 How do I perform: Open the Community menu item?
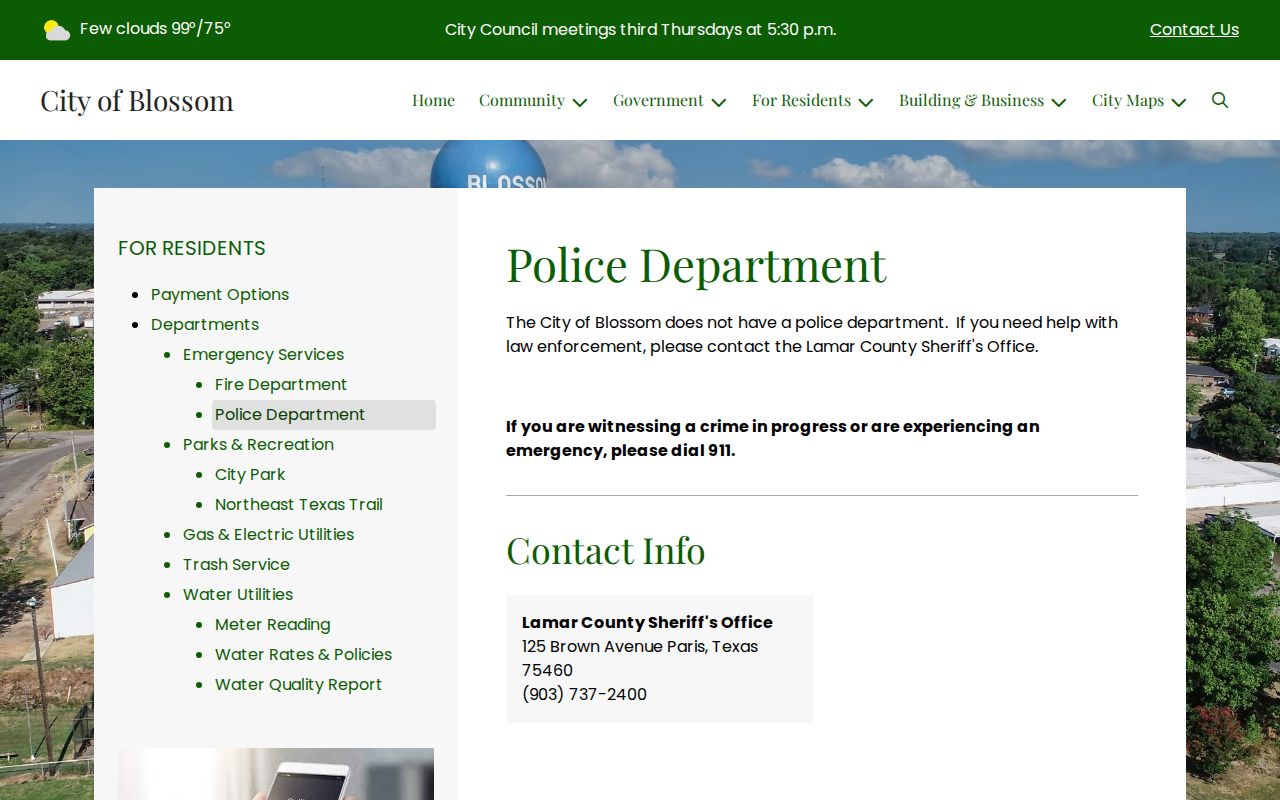click(522, 100)
